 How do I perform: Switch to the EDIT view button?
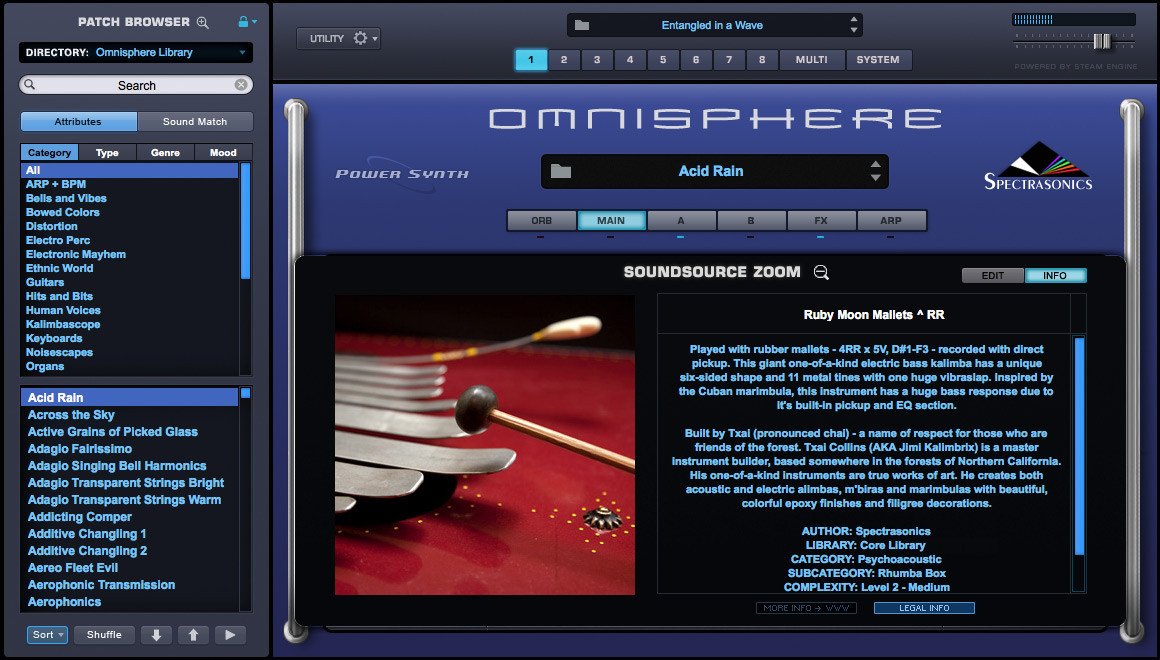(993, 276)
